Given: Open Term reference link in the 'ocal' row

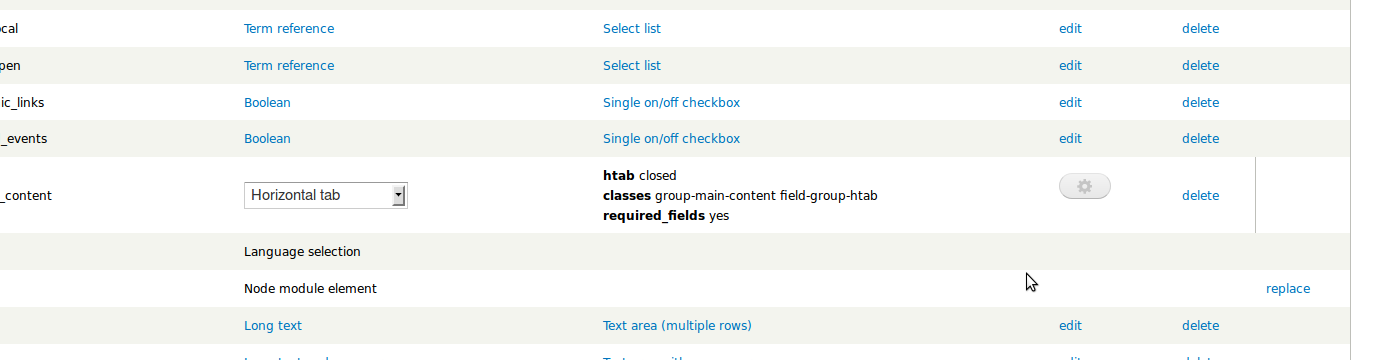Looking at the screenshot, I should (289, 29).
